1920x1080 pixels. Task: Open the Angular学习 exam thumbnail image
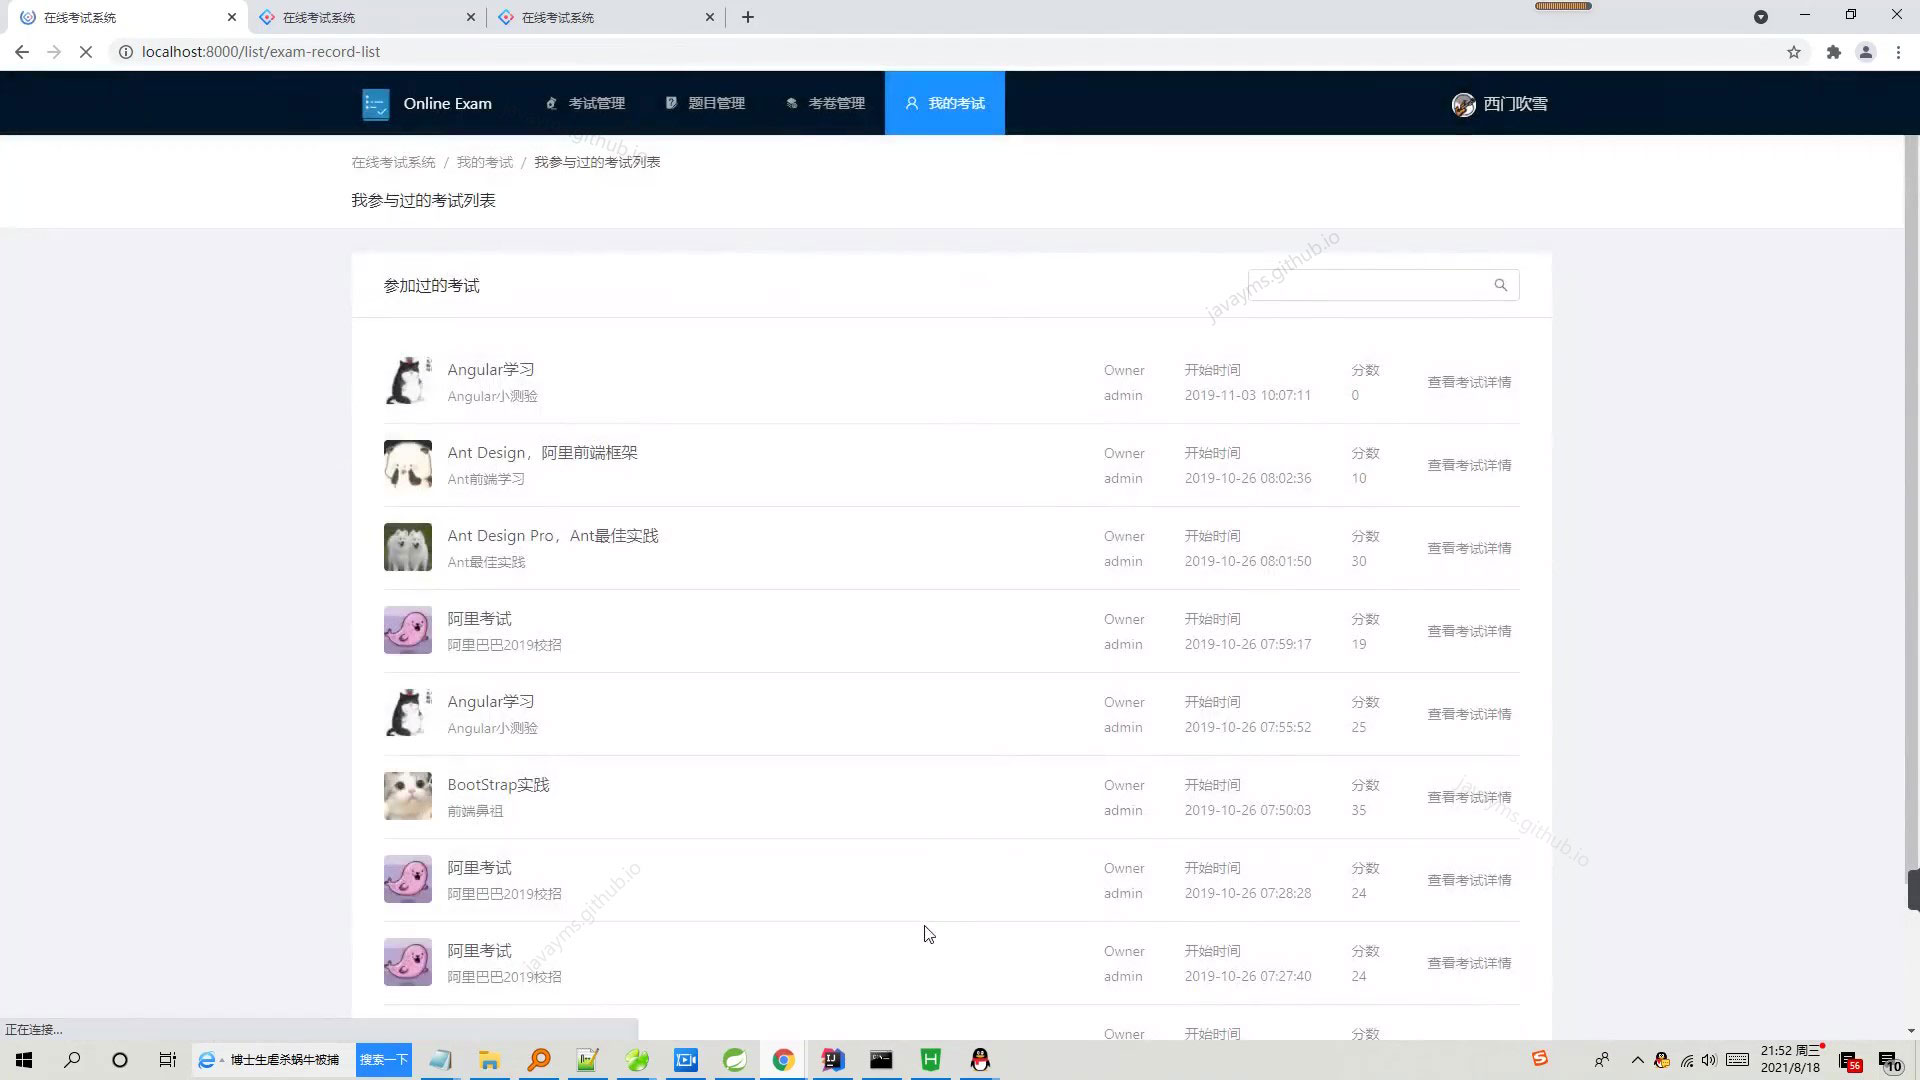tap(407, 380)
